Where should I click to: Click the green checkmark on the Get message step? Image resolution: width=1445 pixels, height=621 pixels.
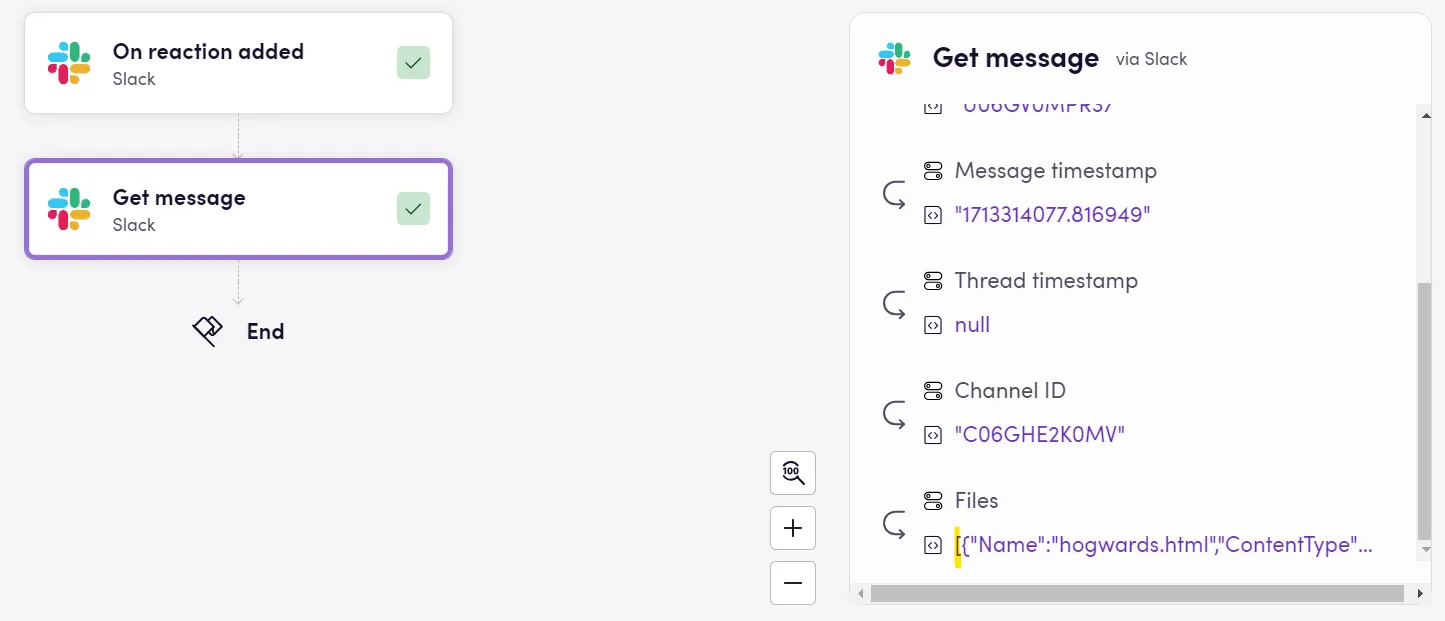tap(413, 208)
